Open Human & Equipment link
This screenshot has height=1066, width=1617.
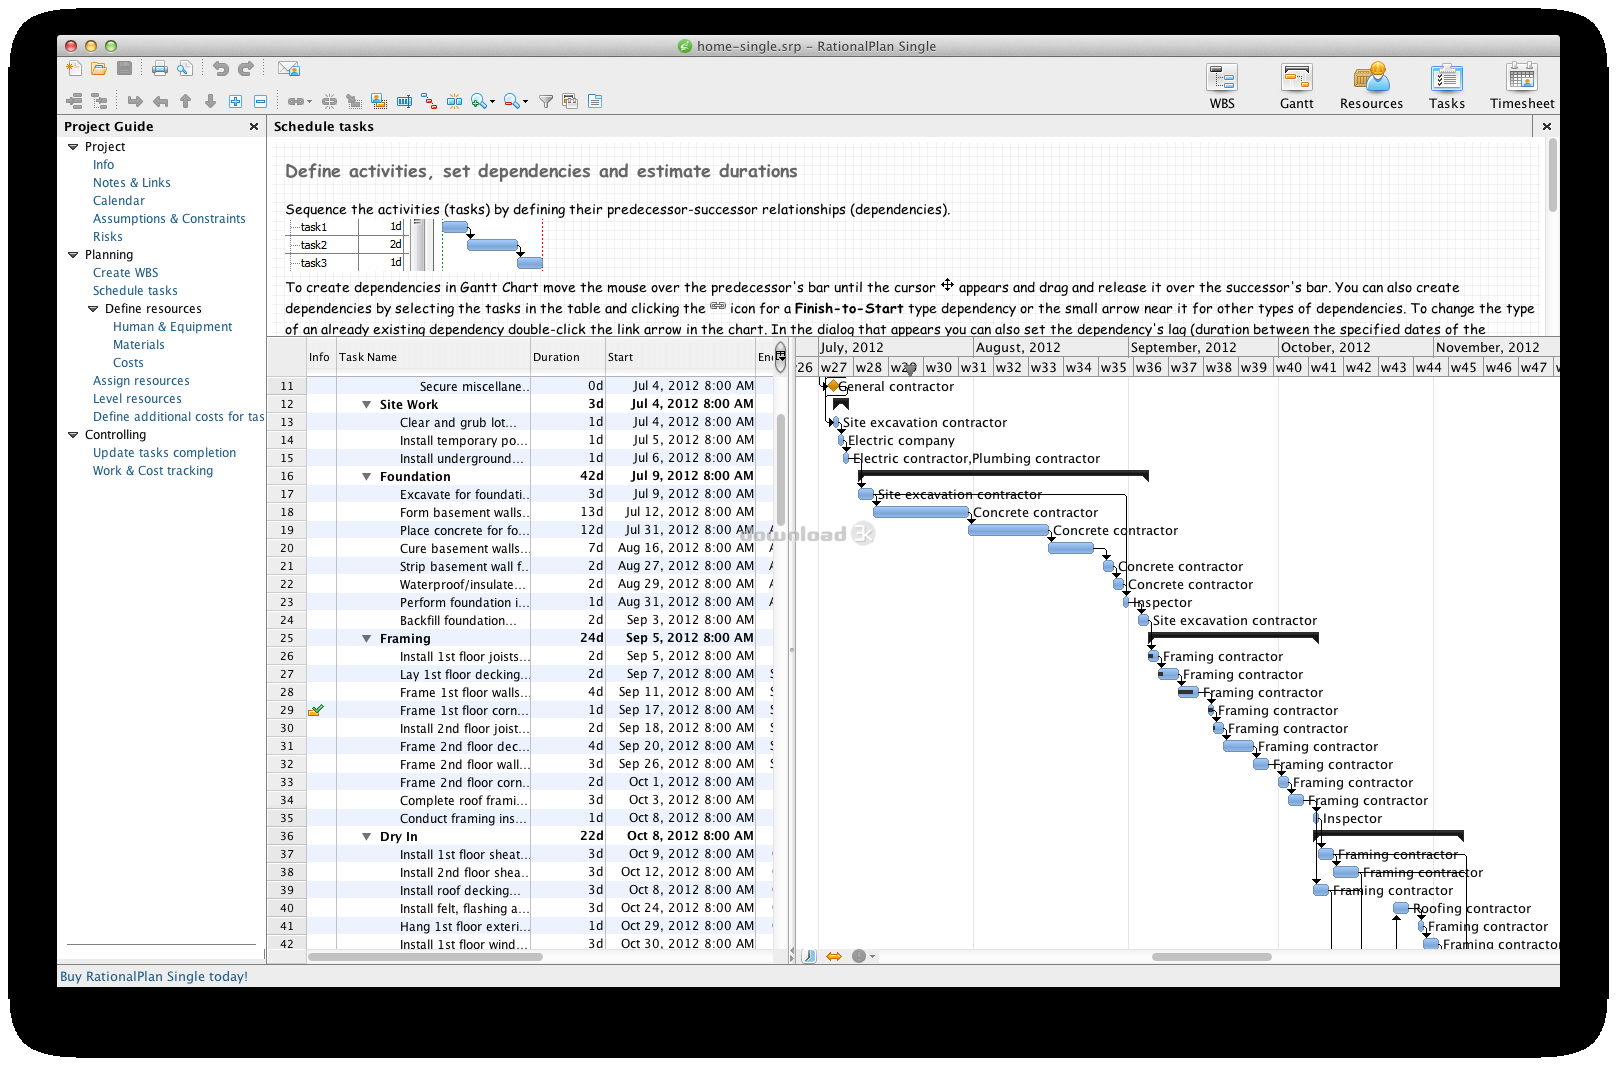click(x=173, y=327)
